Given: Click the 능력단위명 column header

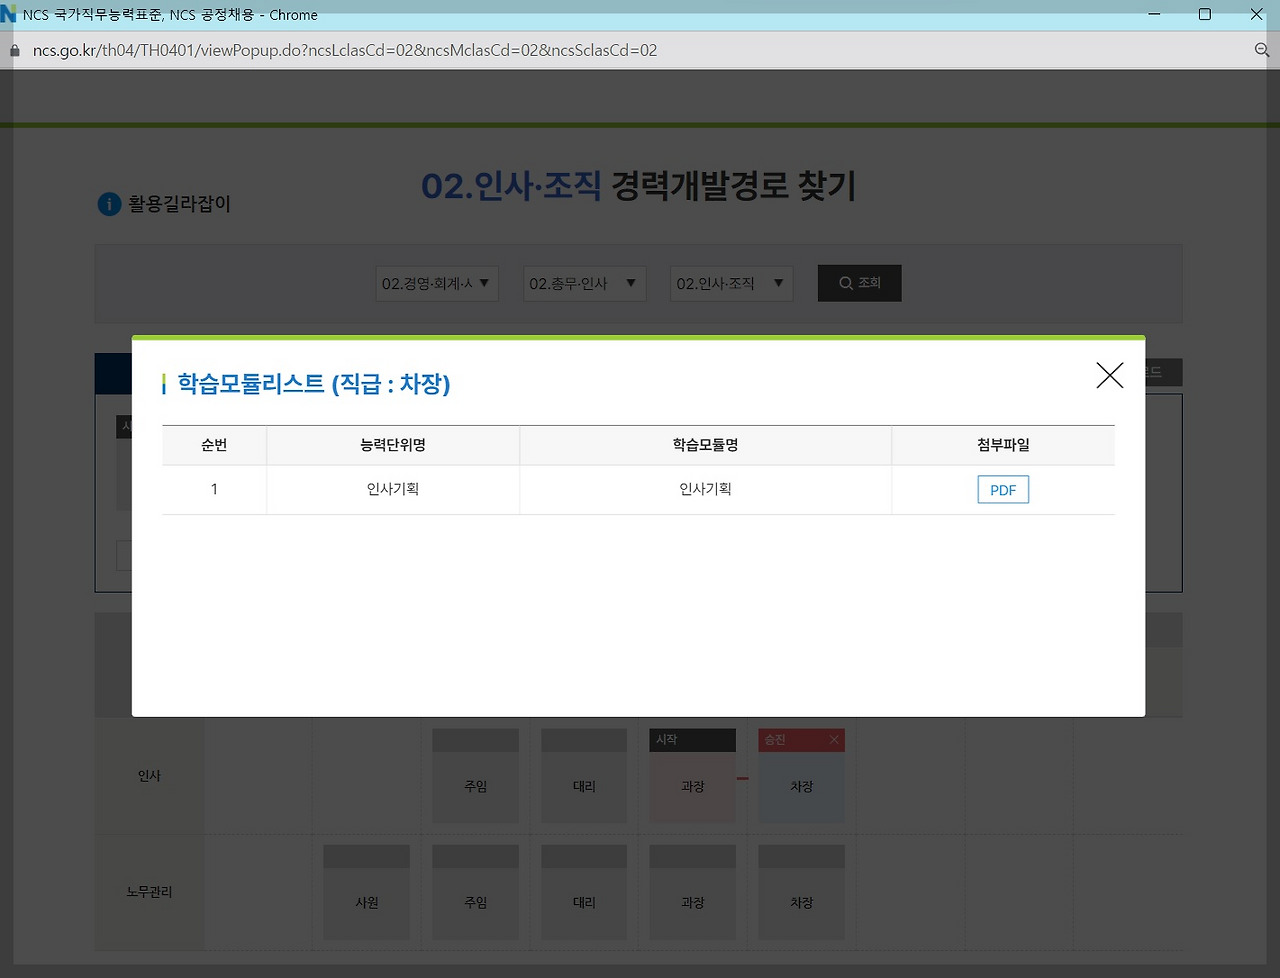Looking at the screenshot, I should 393,445.
